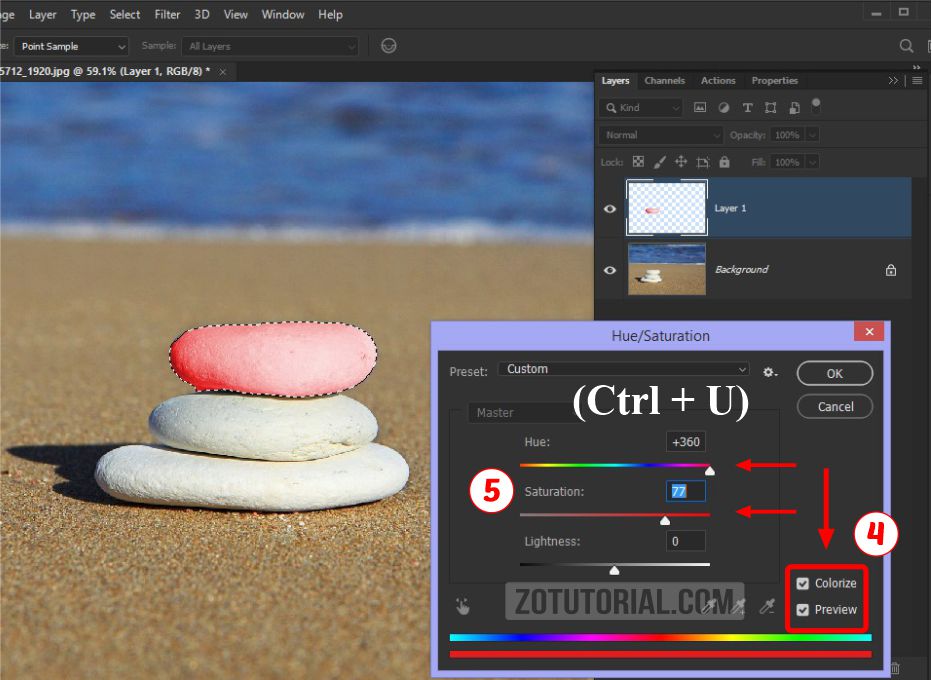This screenshot has width=932, height=680.
Task: Click the Hue value field
Action: tap(686, 442)
